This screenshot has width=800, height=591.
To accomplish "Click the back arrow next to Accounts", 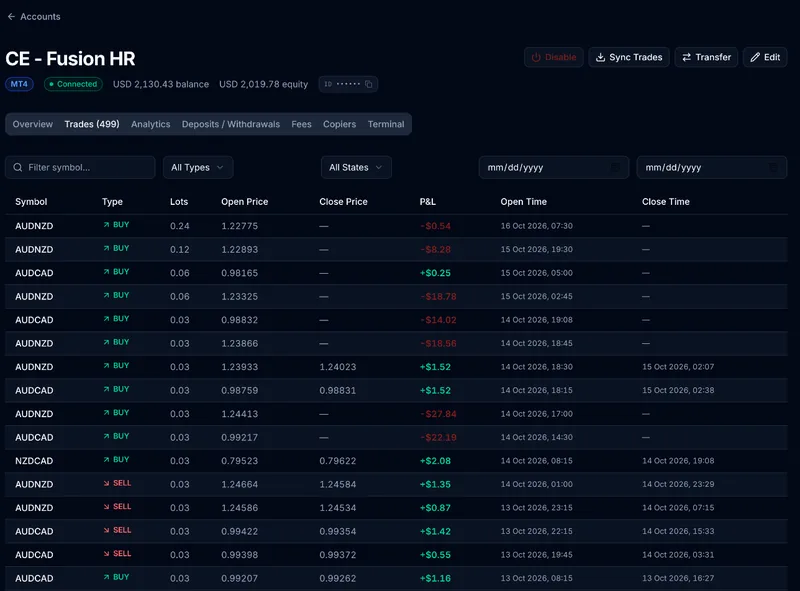I will click(11, 16).
